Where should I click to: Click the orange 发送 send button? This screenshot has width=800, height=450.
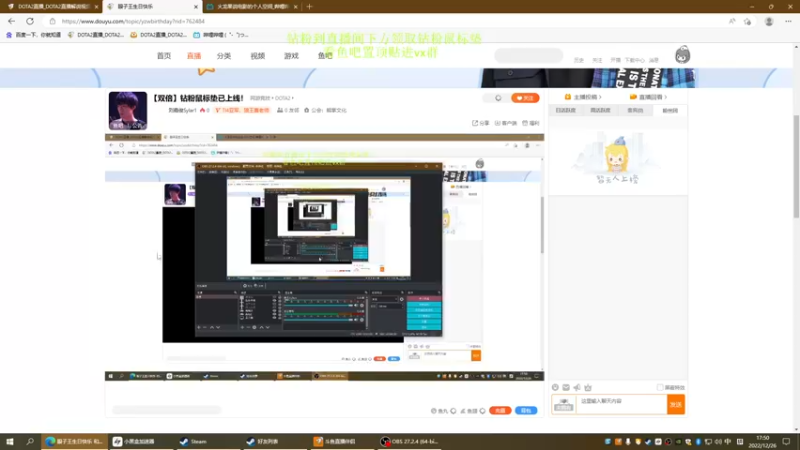click(676, 405)
